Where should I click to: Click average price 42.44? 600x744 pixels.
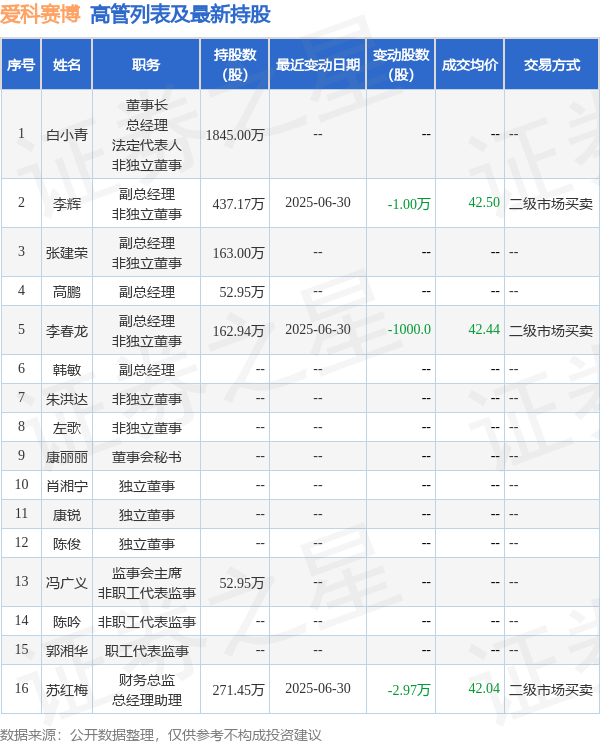click(484, 329)
